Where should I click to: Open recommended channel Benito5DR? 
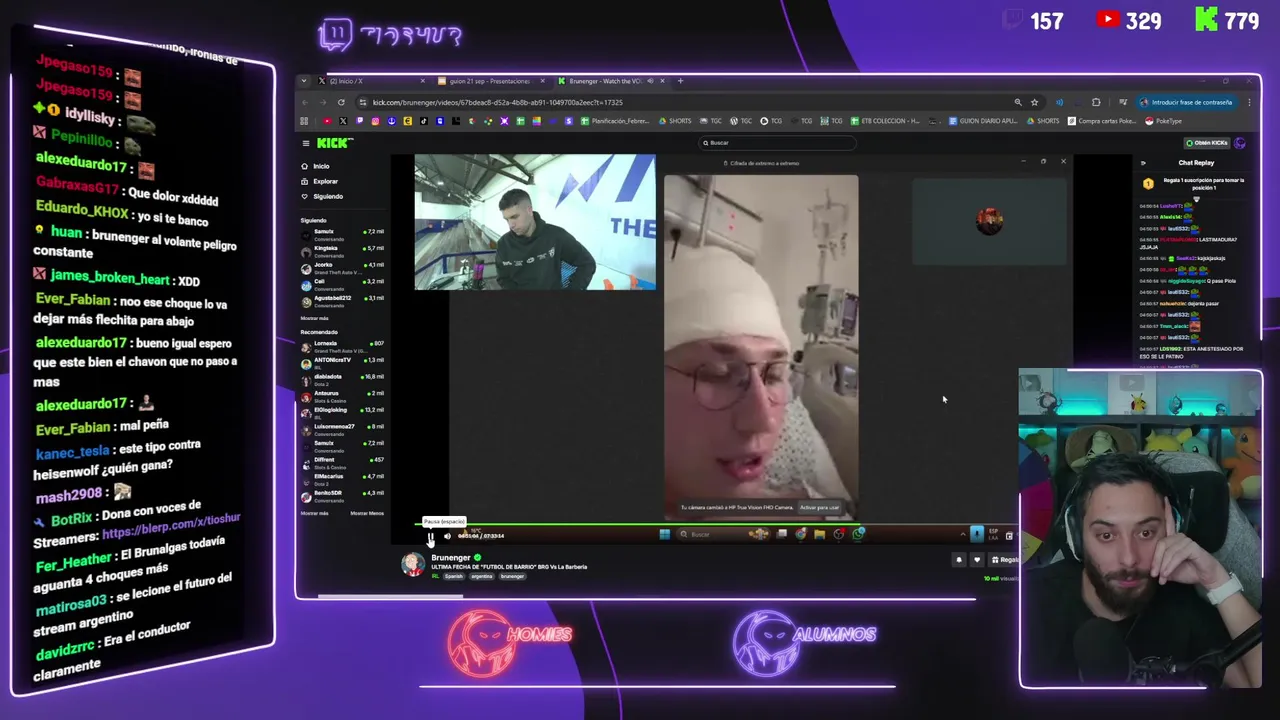click(343, 497)
